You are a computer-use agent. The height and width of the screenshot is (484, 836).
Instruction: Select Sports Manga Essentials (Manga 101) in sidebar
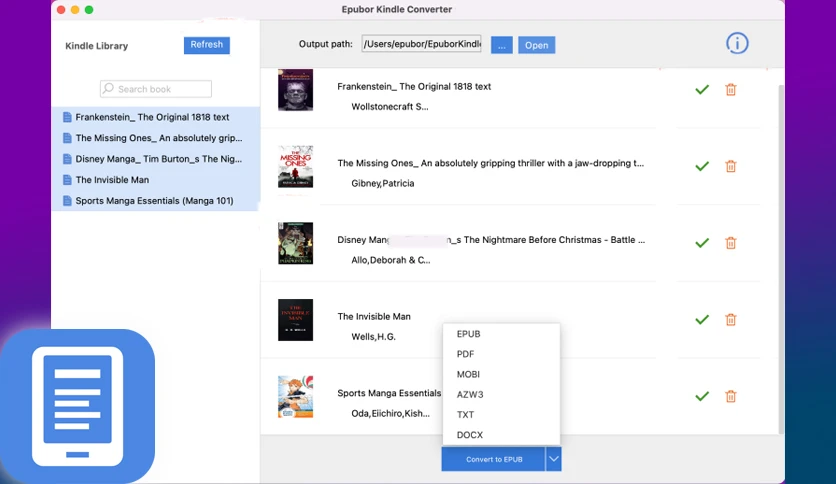(155, 201)
